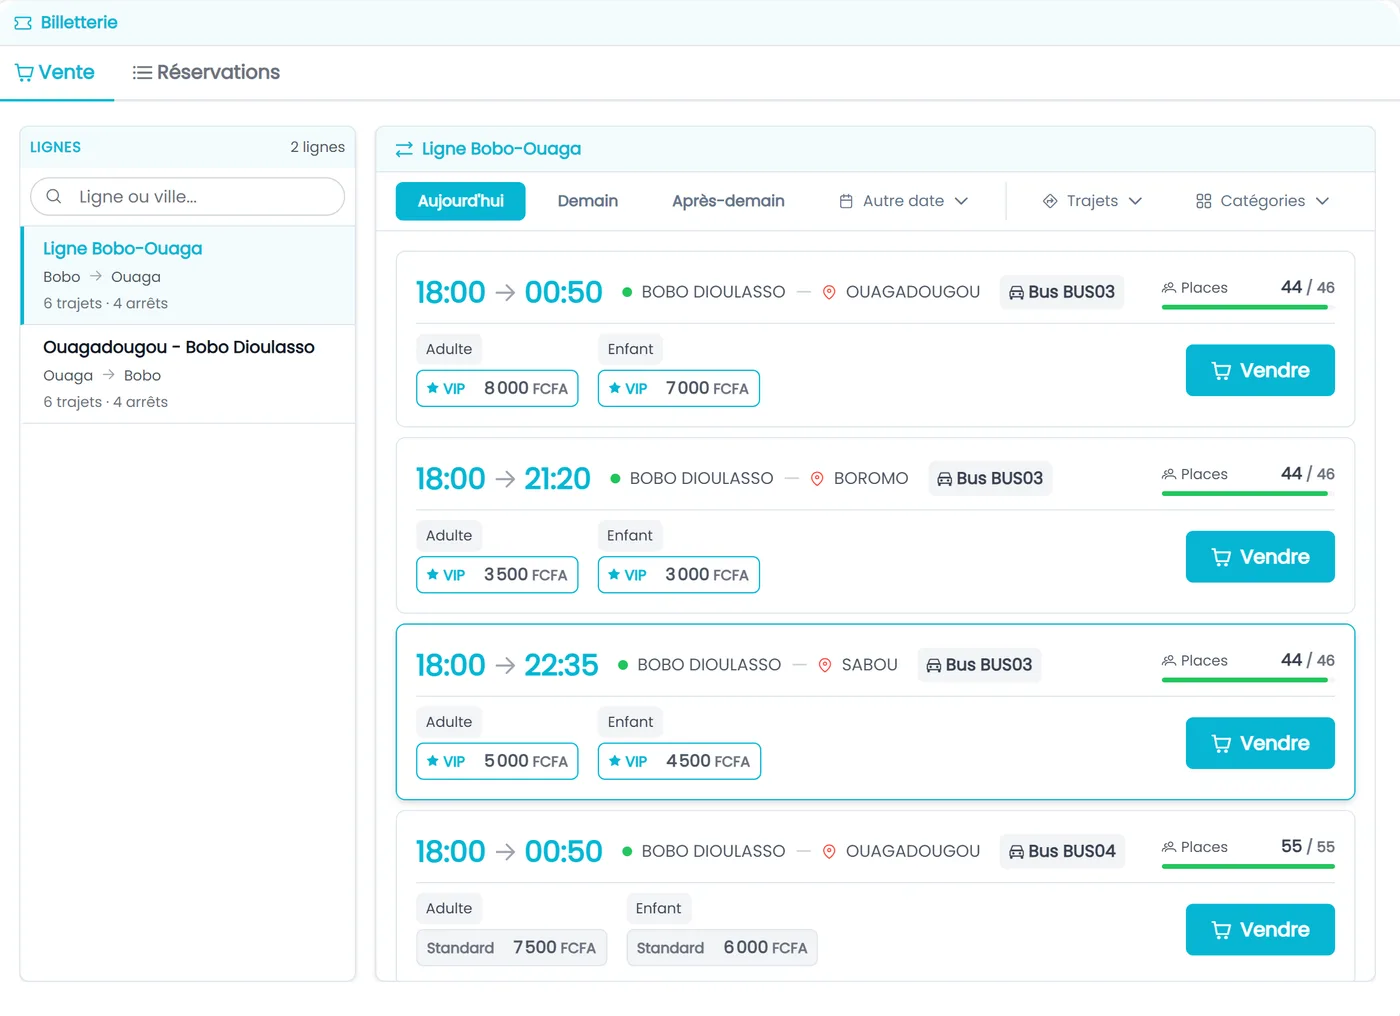Screen dimensions: 1400x1016
Task: Switch to the Réservations tab
Action: pos(206,73)
